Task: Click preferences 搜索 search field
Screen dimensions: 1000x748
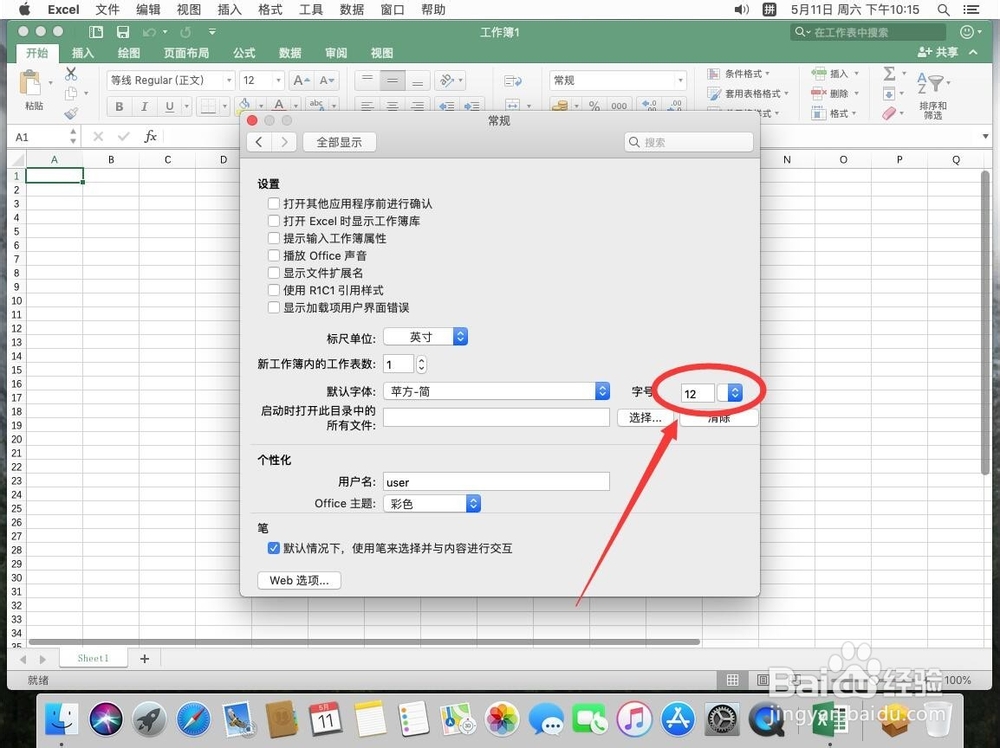Action: tap(689, 142)
